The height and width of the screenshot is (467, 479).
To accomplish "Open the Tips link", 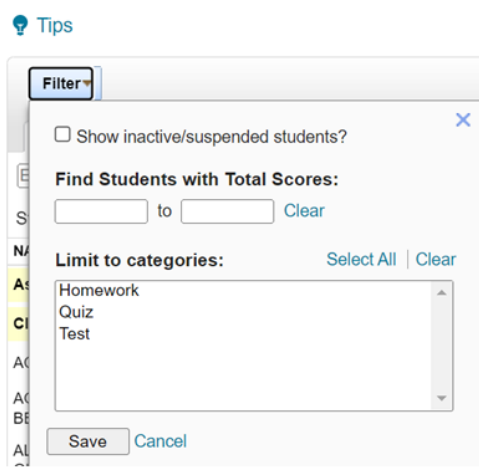I will tap(55, 25).
